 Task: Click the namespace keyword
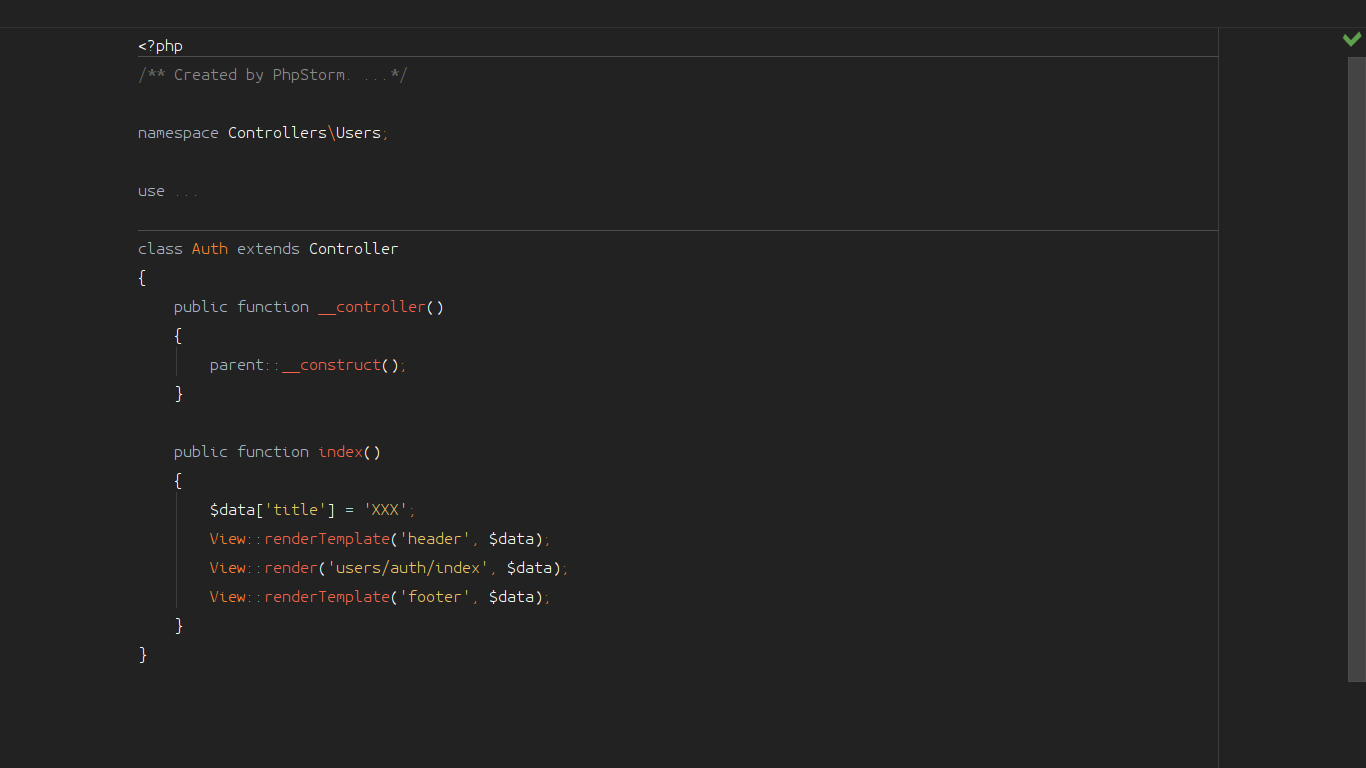click(178, 133)
